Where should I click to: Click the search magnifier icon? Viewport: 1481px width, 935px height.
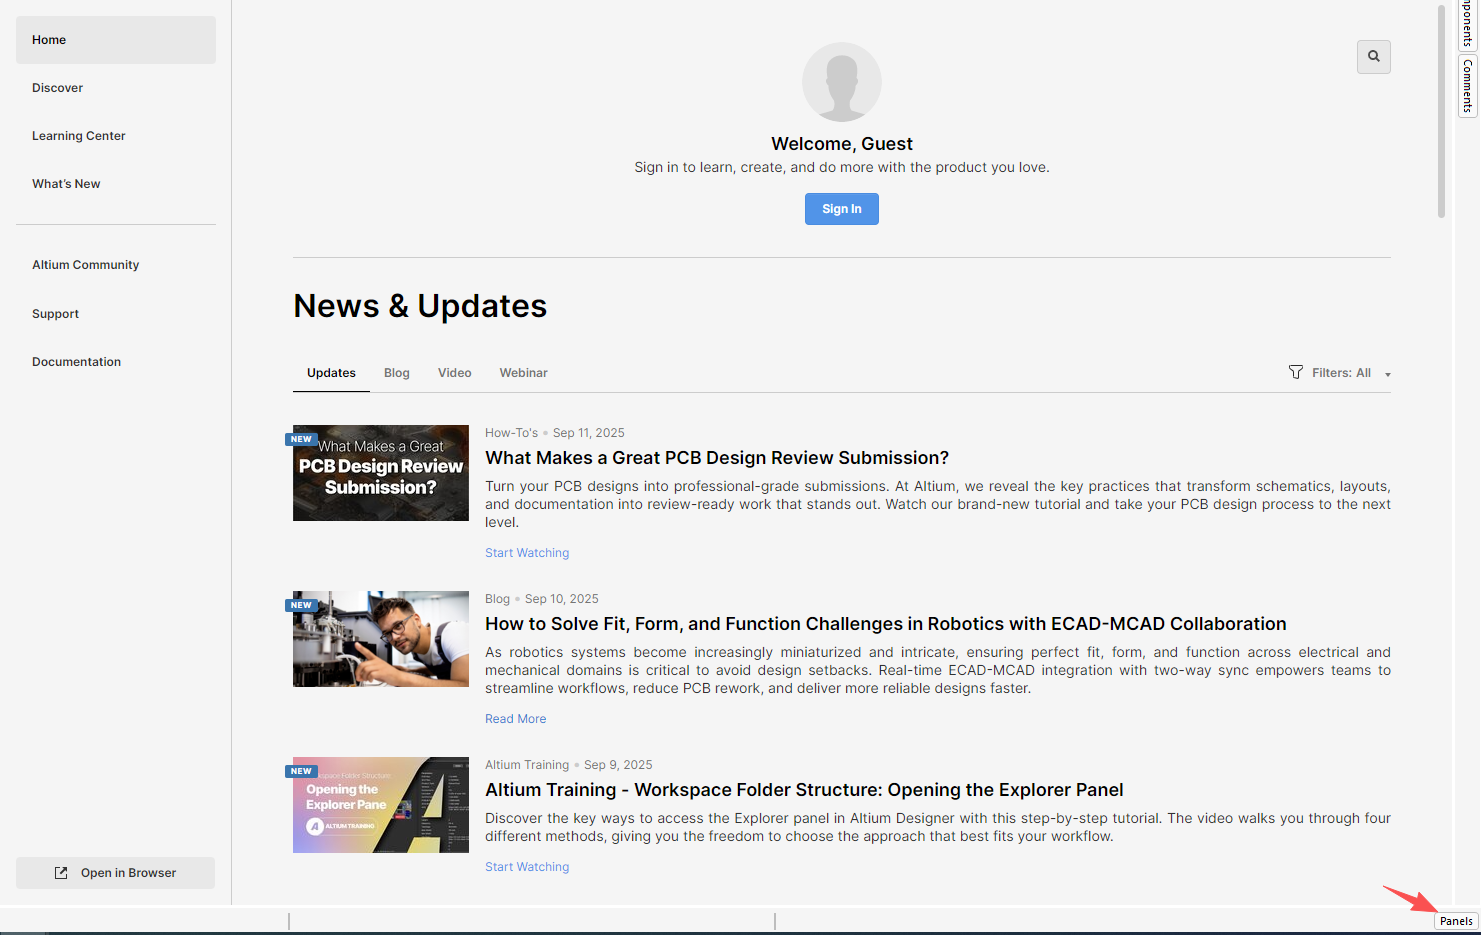click(x=1373, y=57)
